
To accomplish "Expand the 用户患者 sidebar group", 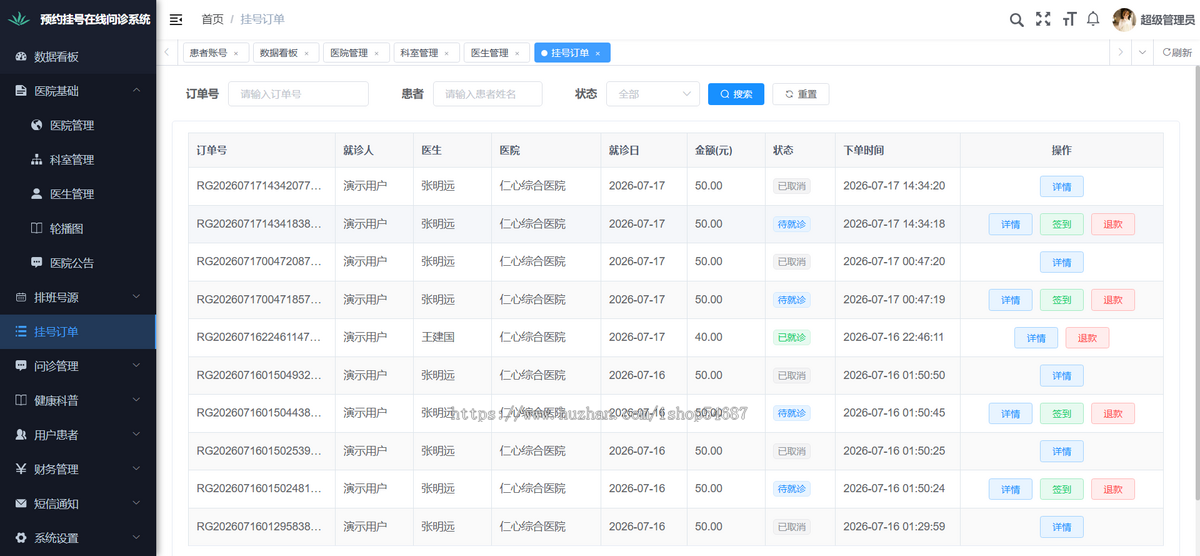I will 78,435.
